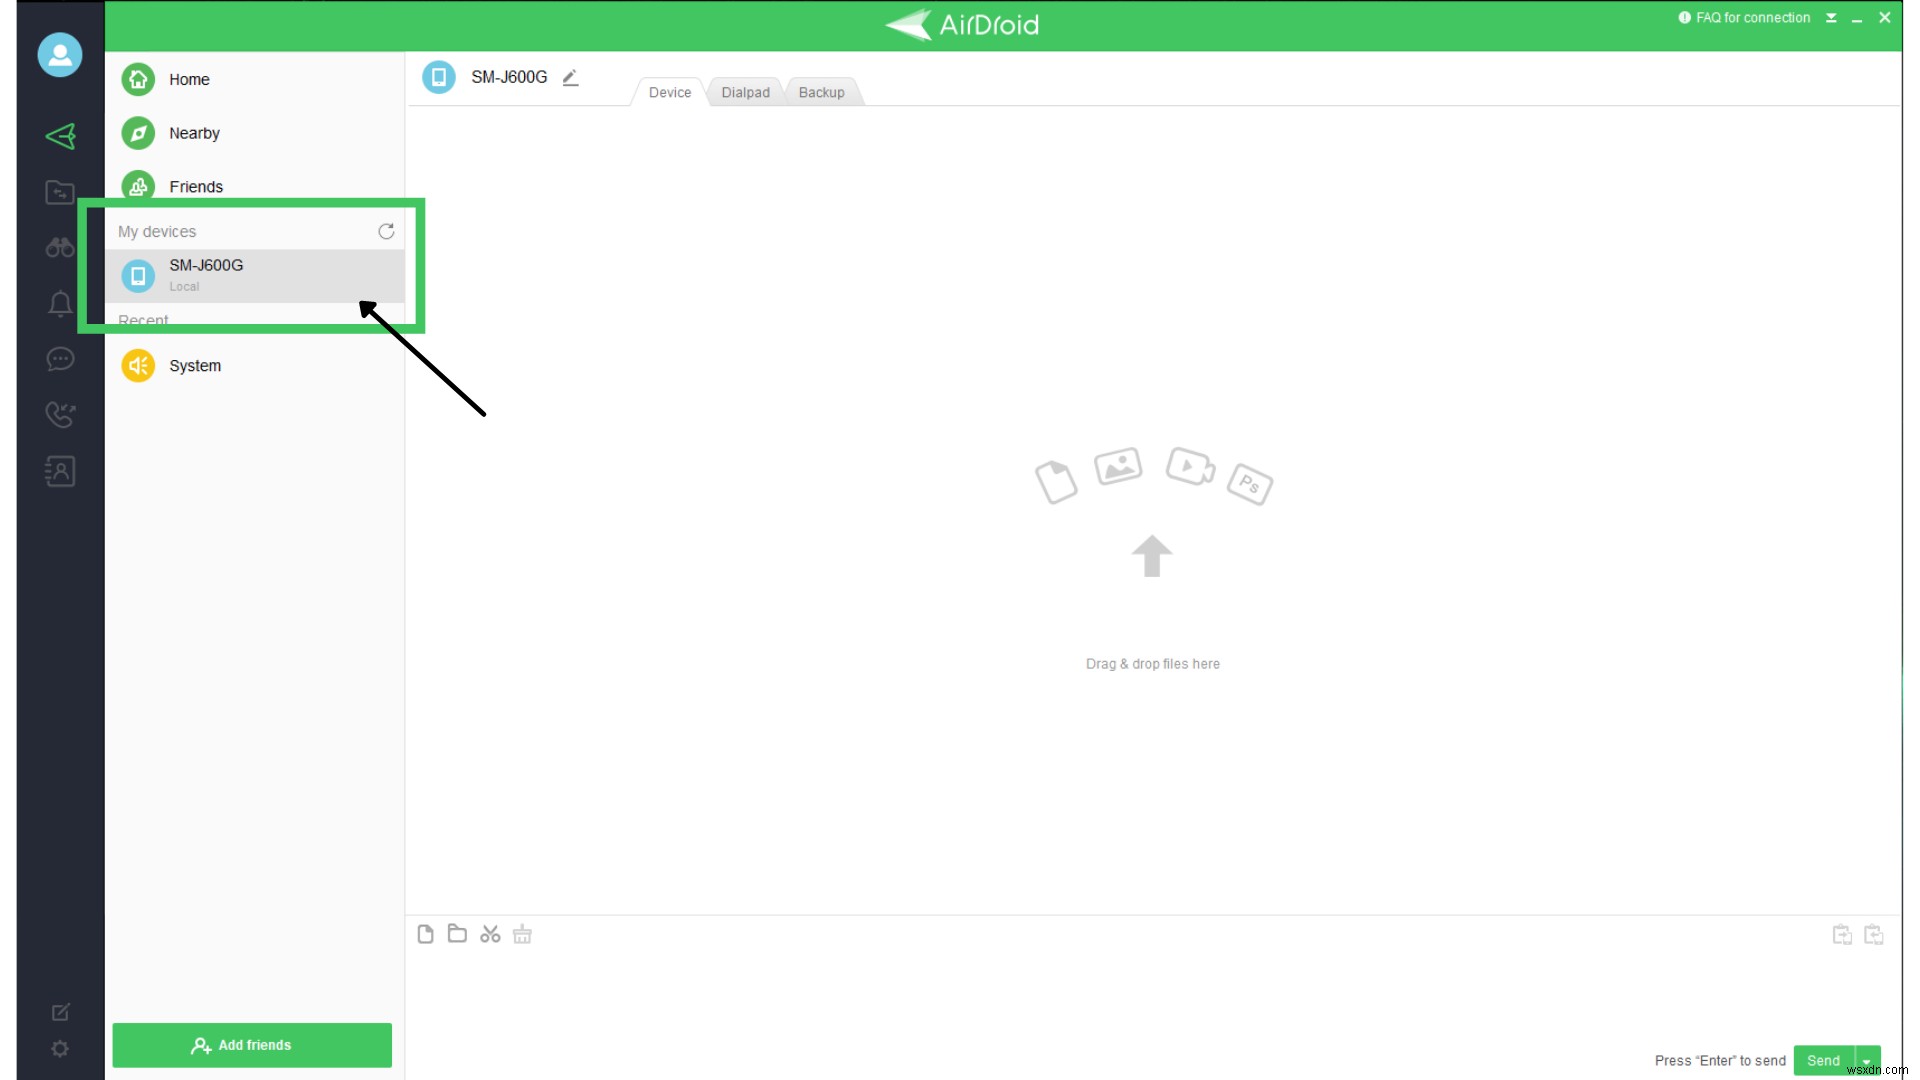Expand the My devices section
Viewport: 1920px width, 1080px height.
(157, 231)
